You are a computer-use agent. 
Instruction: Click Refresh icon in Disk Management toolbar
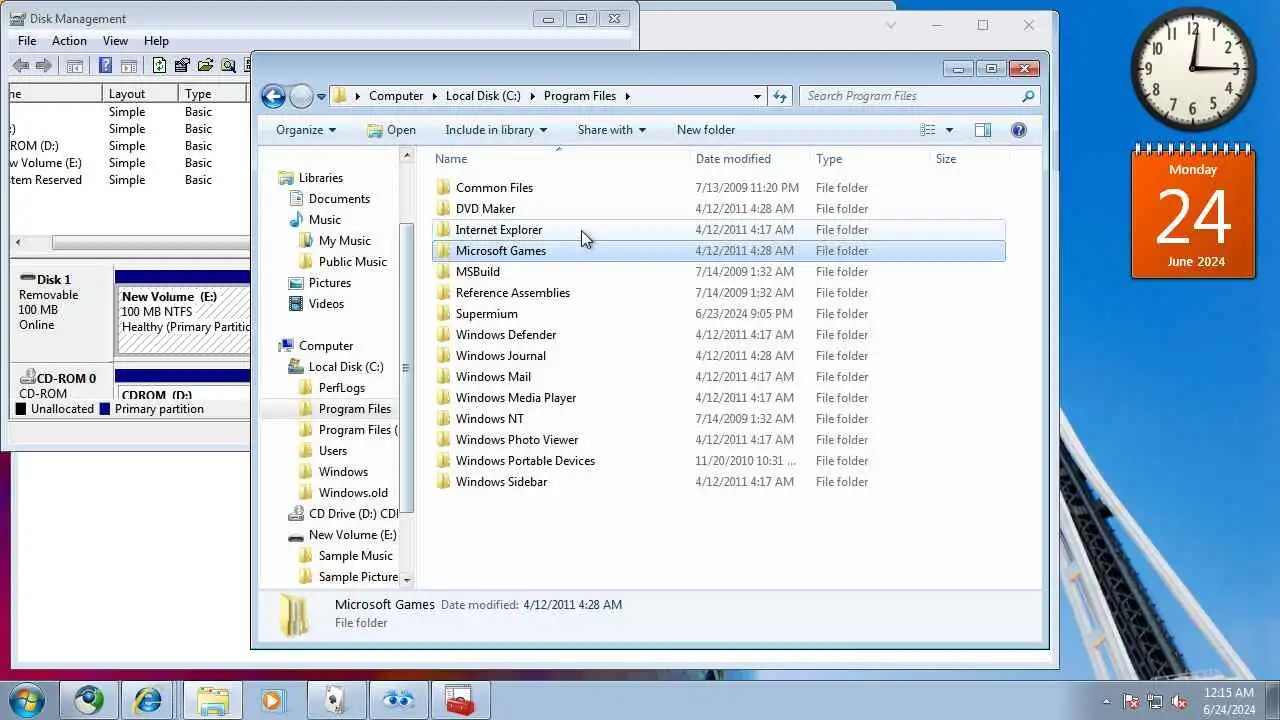click(159, 66)
